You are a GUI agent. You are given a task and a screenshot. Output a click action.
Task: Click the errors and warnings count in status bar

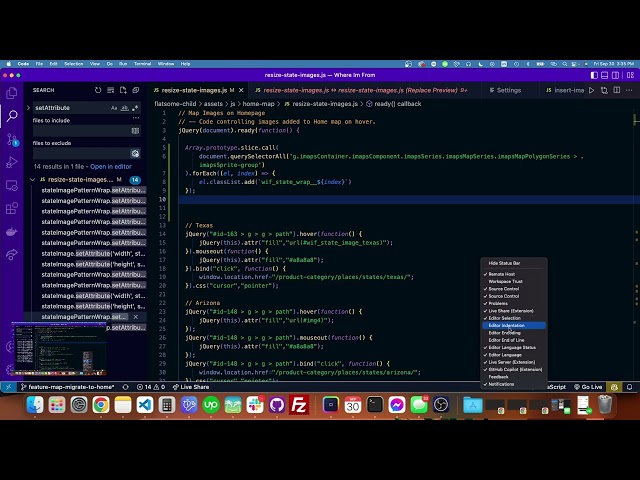(151, 387)
